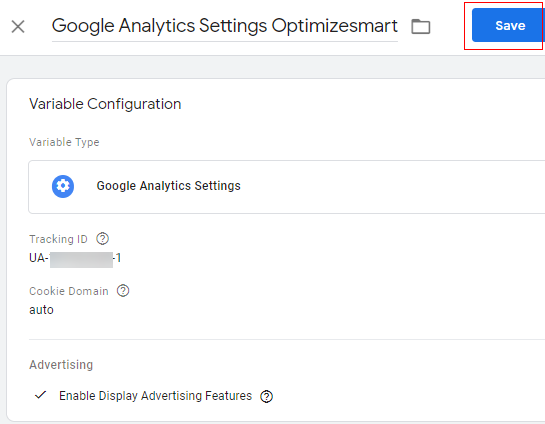Toggle Enable Display Advertising Features checkmark
Viewport: 545px width, 424px height.
41,395
